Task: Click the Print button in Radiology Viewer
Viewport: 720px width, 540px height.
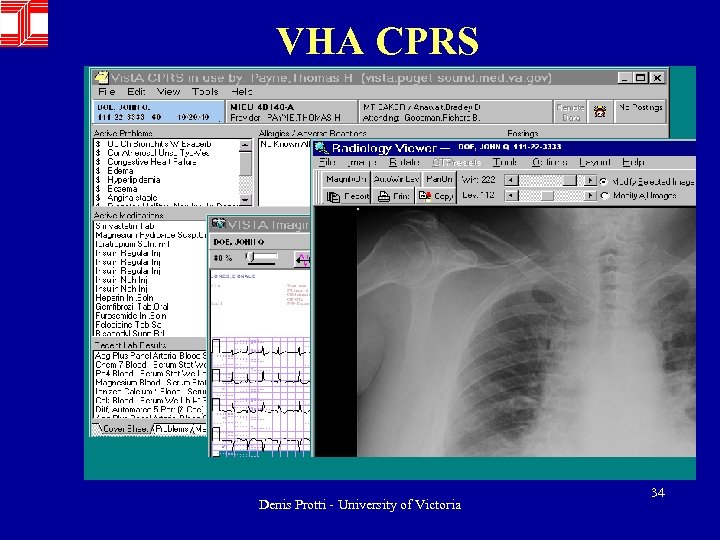Action: [x=394, y=197]
